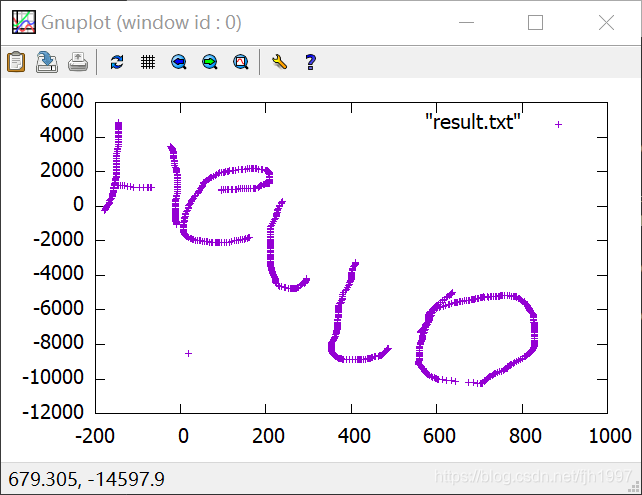Replot the graph with refresh icon
642x495 pixels.
point(117,62)
